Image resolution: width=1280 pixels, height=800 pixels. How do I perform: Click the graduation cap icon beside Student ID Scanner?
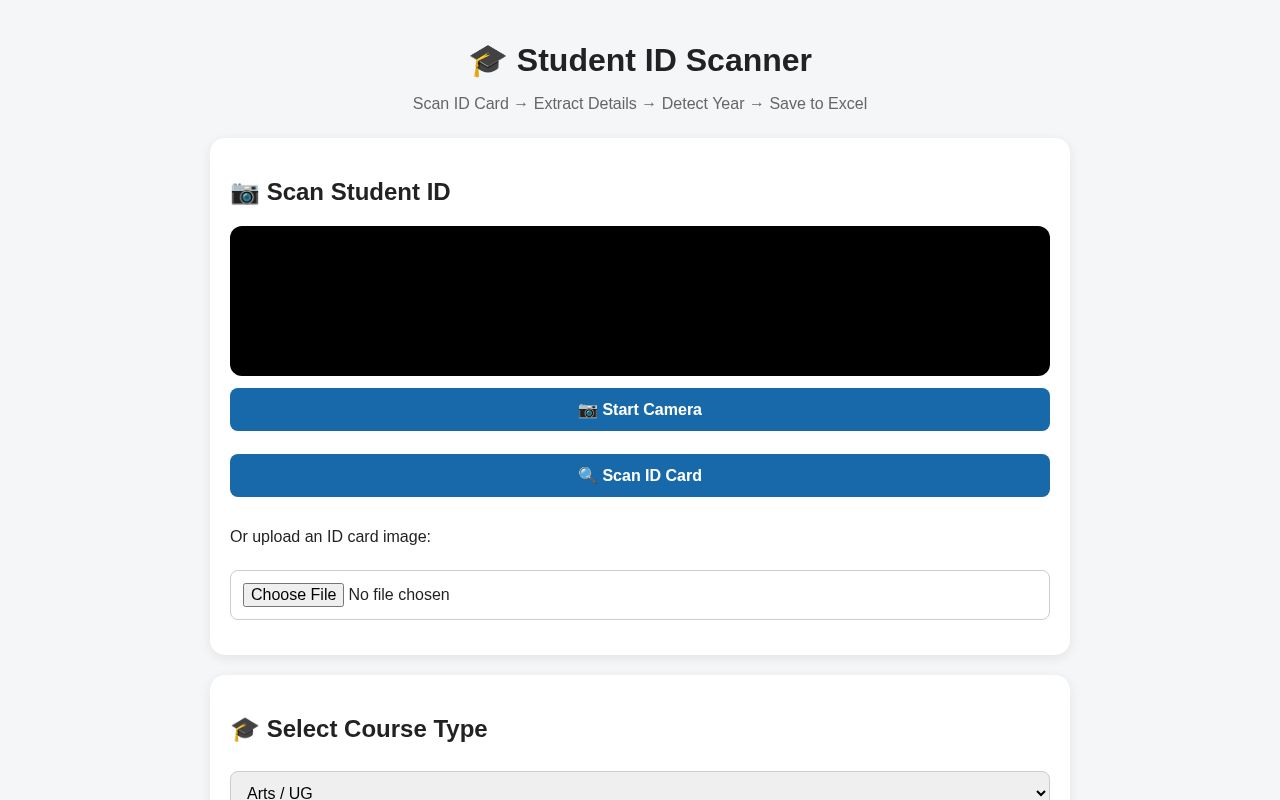tap(488, 60)
